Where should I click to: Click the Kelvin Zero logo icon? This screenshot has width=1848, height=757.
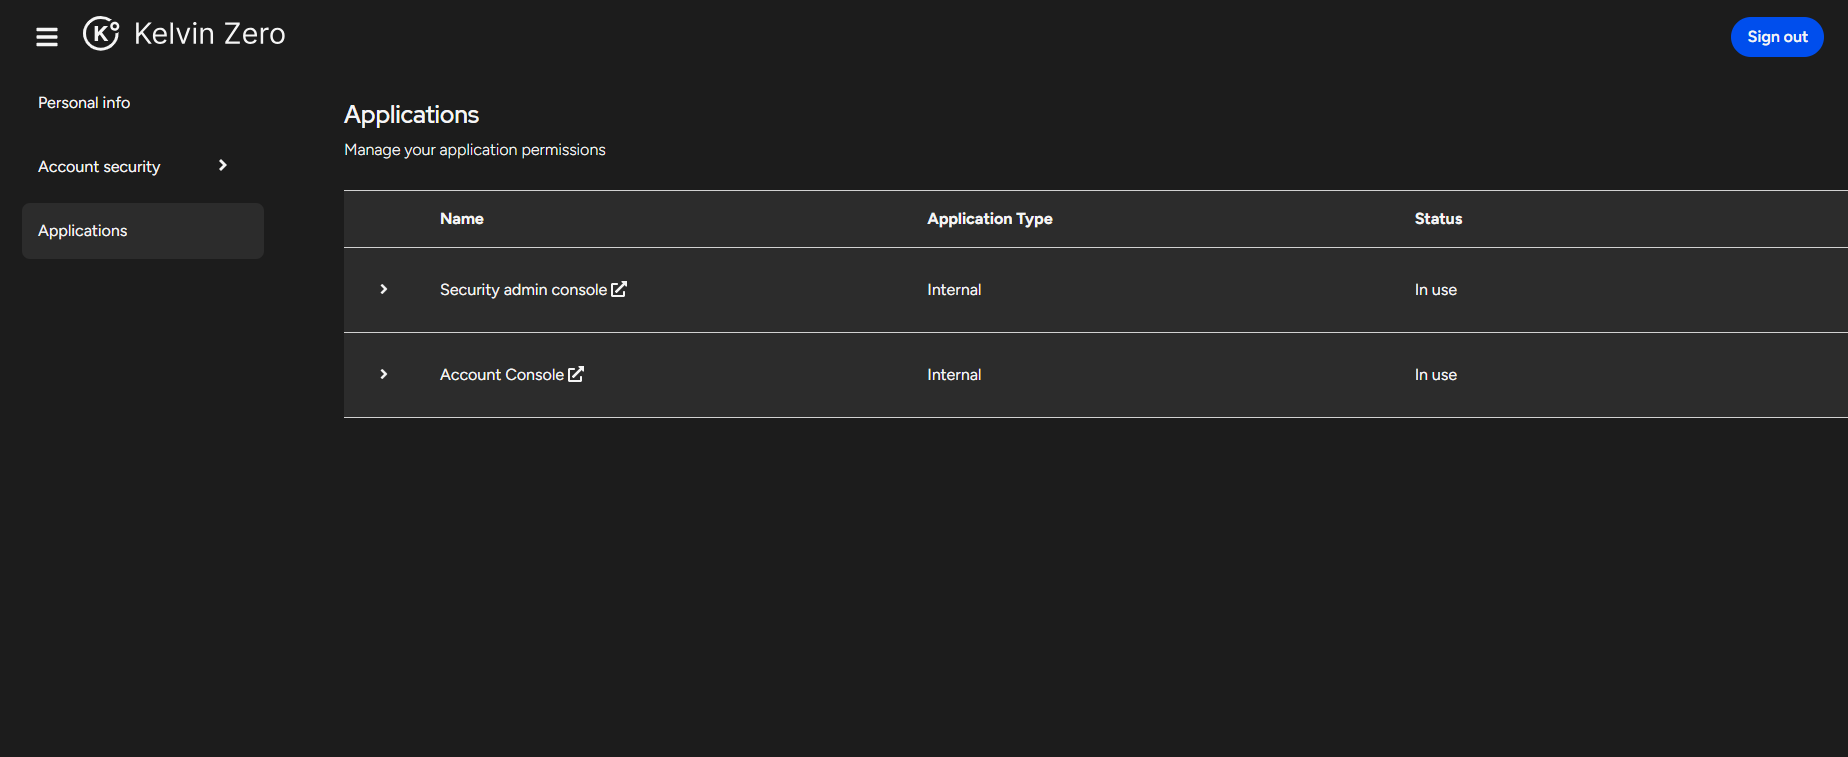[101, 34]
